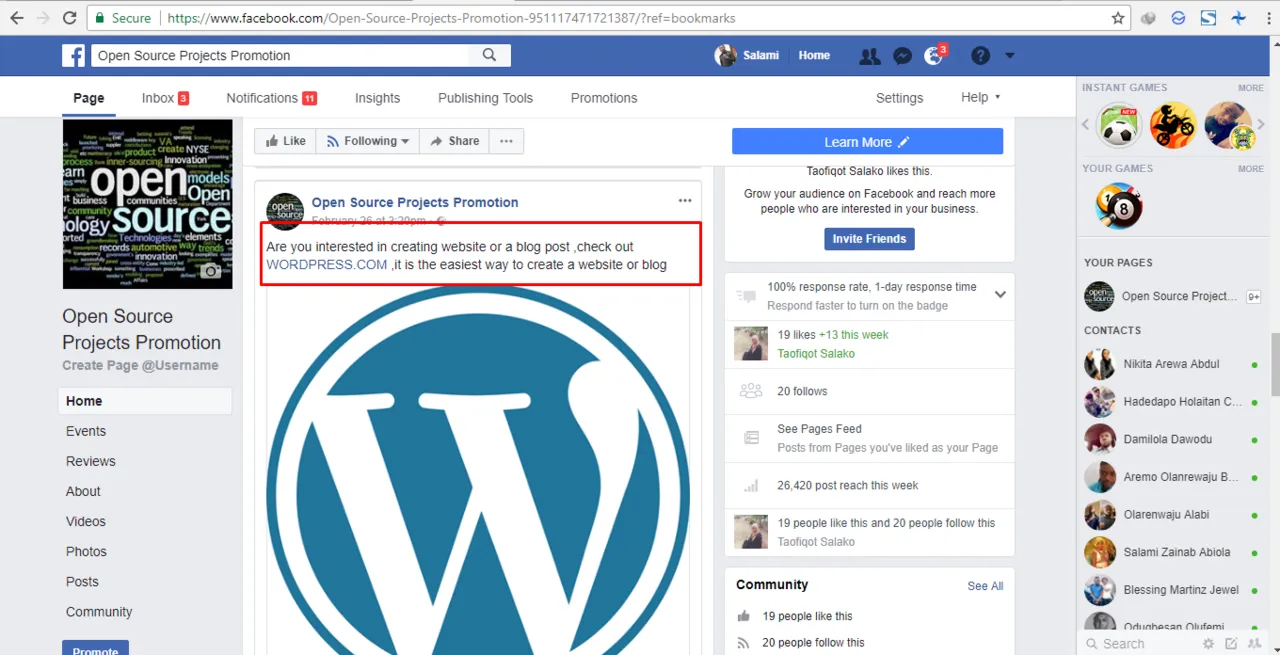The width and height of the screenshot is (1280, 655).
Task: Open chat with Damilola Dawodu
Action: click(x=1171, y=439)
